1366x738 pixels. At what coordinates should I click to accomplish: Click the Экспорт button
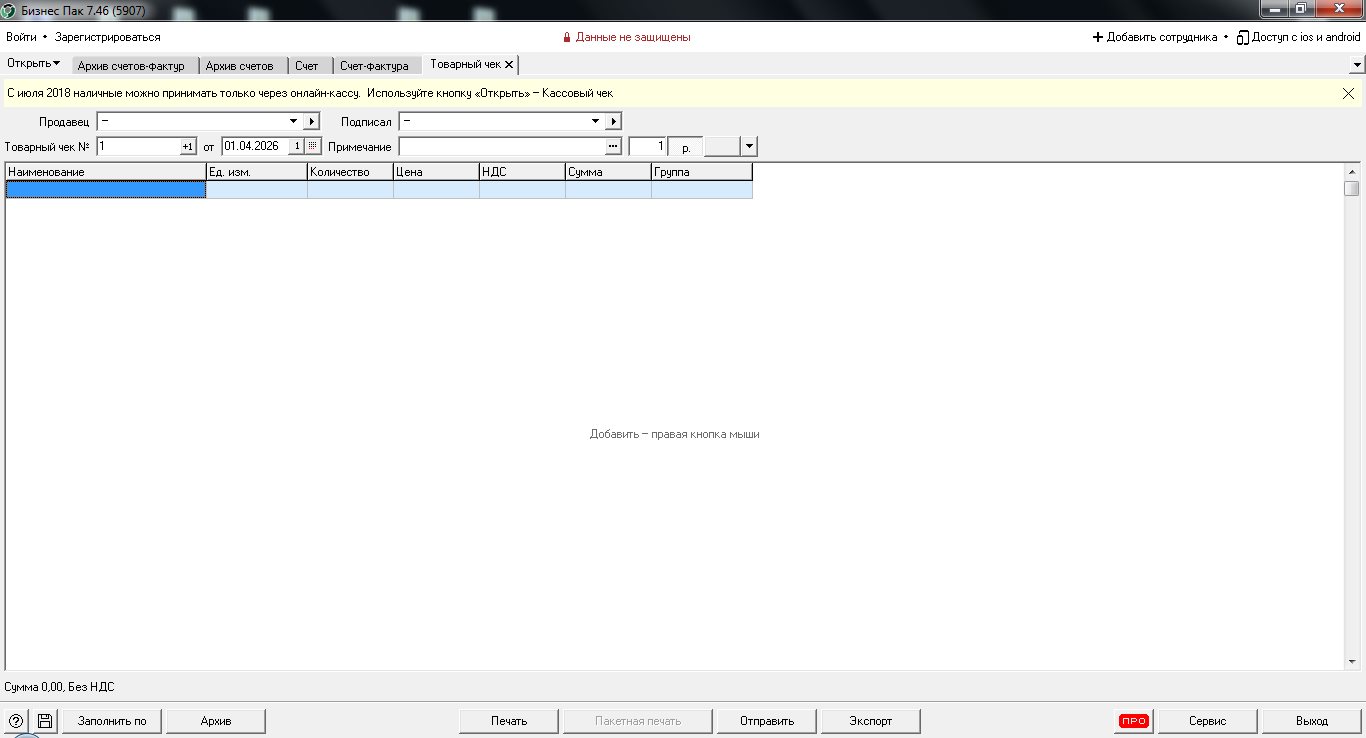(x=870, y=721)
